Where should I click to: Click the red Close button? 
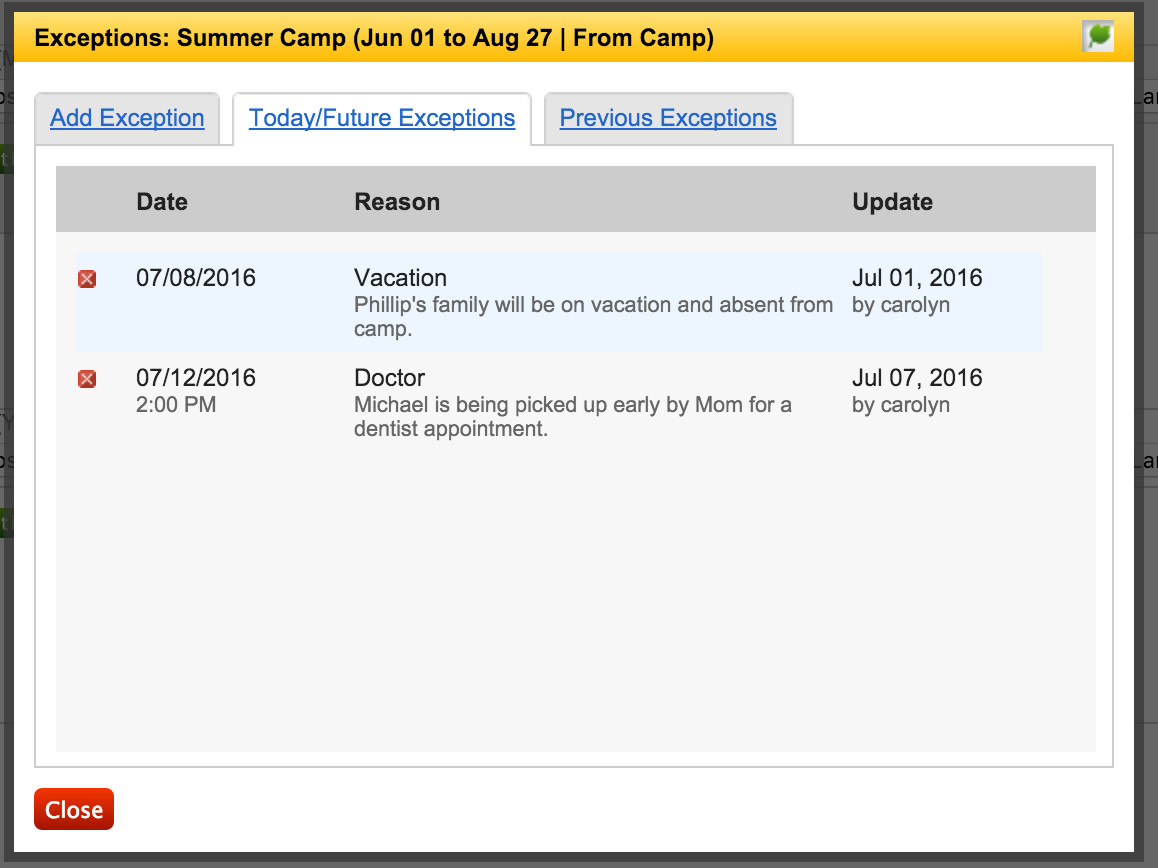point(74,810)
